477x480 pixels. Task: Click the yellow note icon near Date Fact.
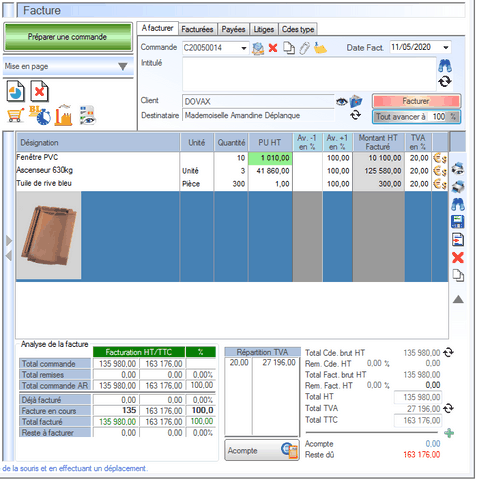pyautogui.click(x=320, y=48)
